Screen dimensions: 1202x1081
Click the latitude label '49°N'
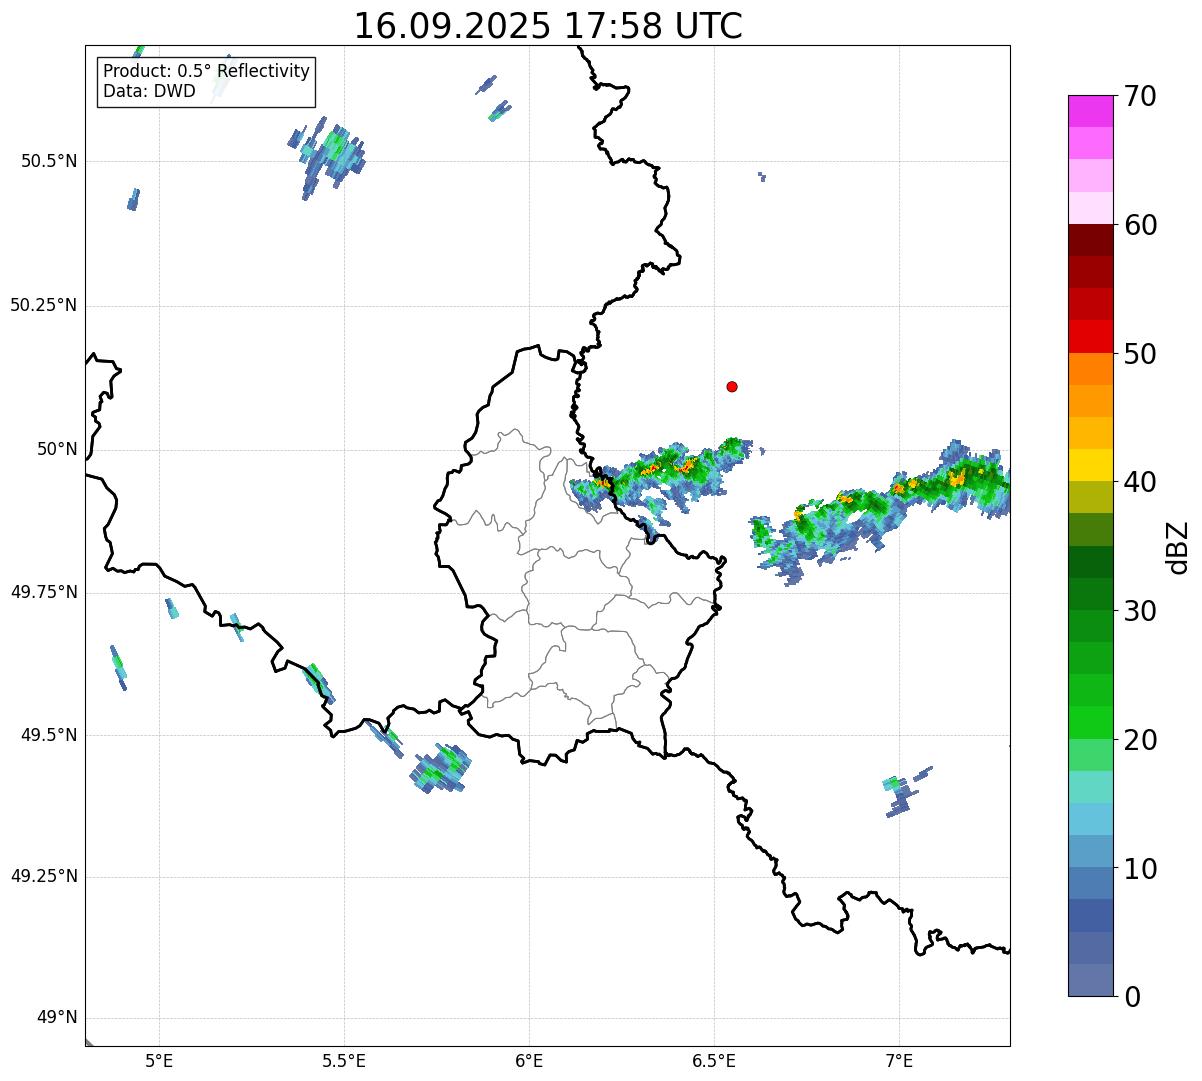pyautogui.click(x=57, y=1018)
